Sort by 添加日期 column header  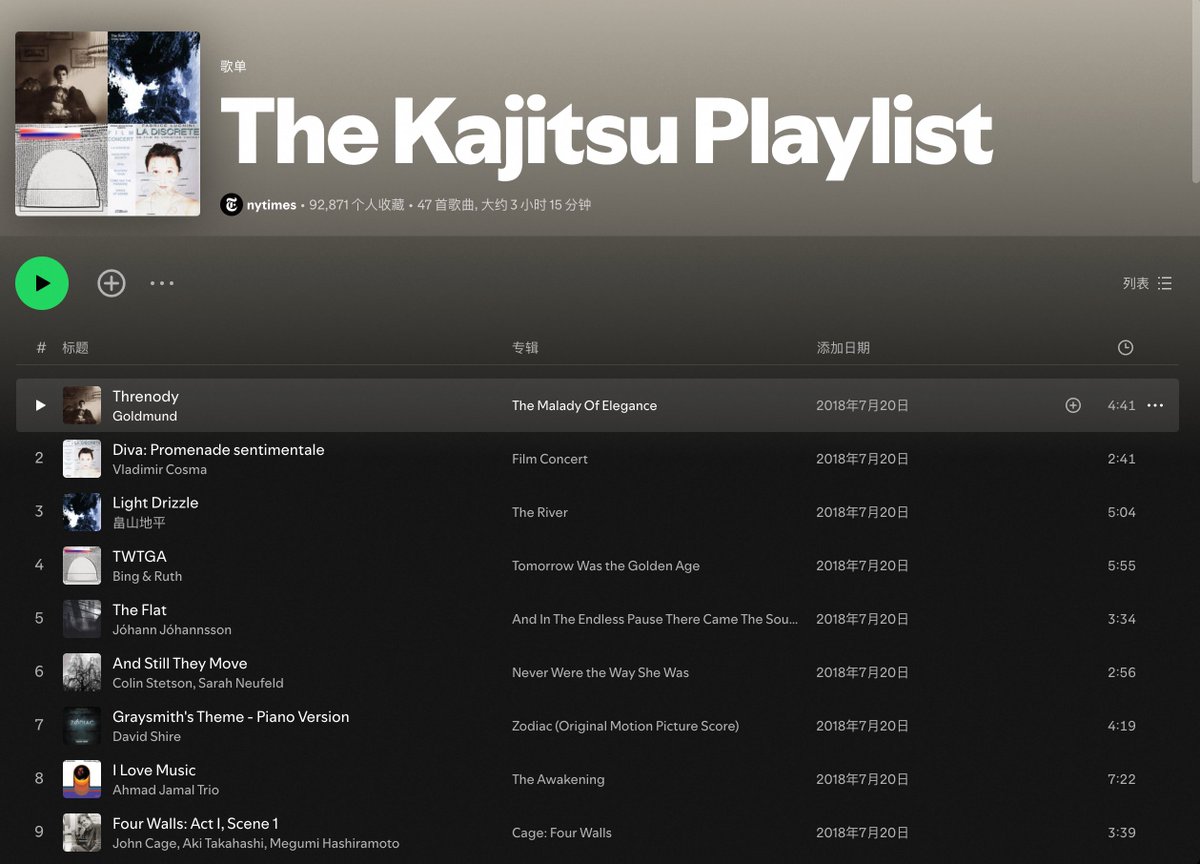pos(843,348)
